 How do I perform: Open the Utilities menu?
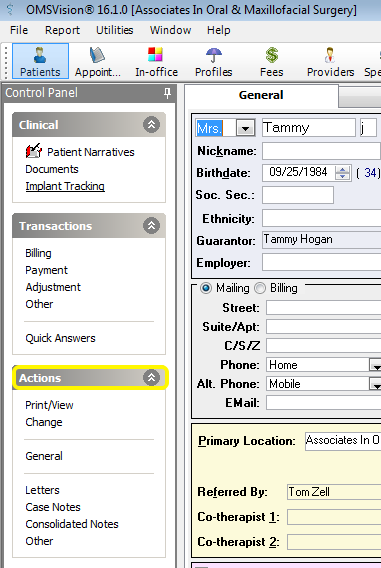tap(114, 30)
